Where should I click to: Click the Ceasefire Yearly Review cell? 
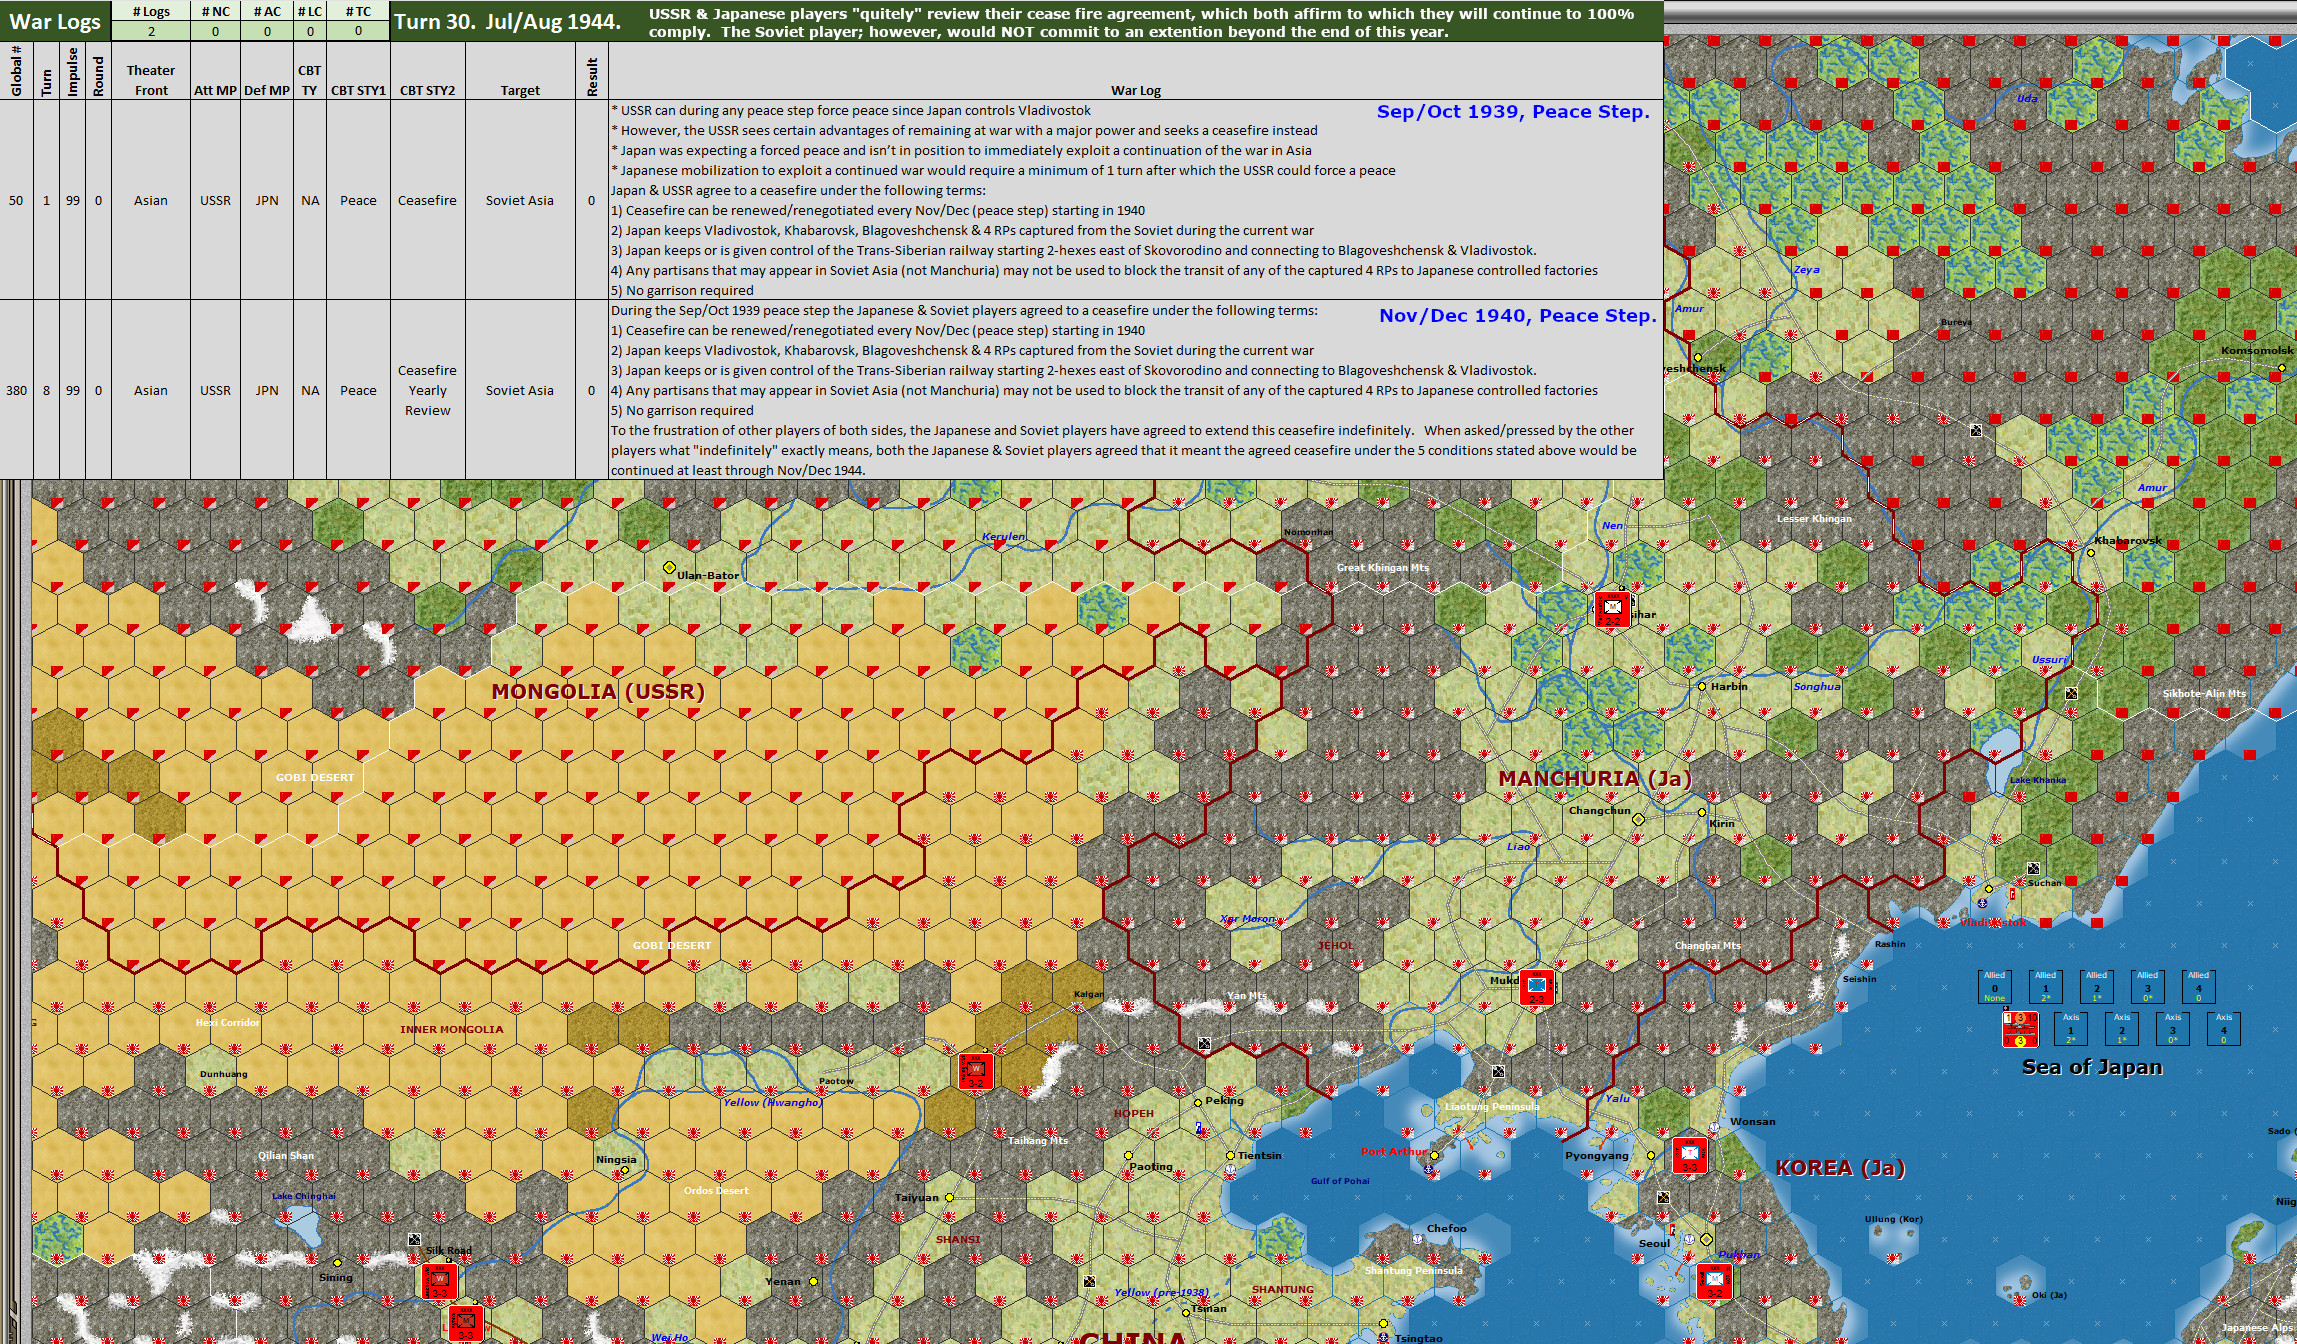point(427,390)
